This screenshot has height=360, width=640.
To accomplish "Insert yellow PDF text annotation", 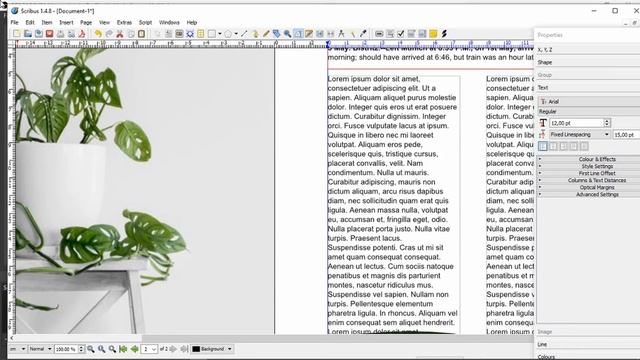I will click(433, 33).
